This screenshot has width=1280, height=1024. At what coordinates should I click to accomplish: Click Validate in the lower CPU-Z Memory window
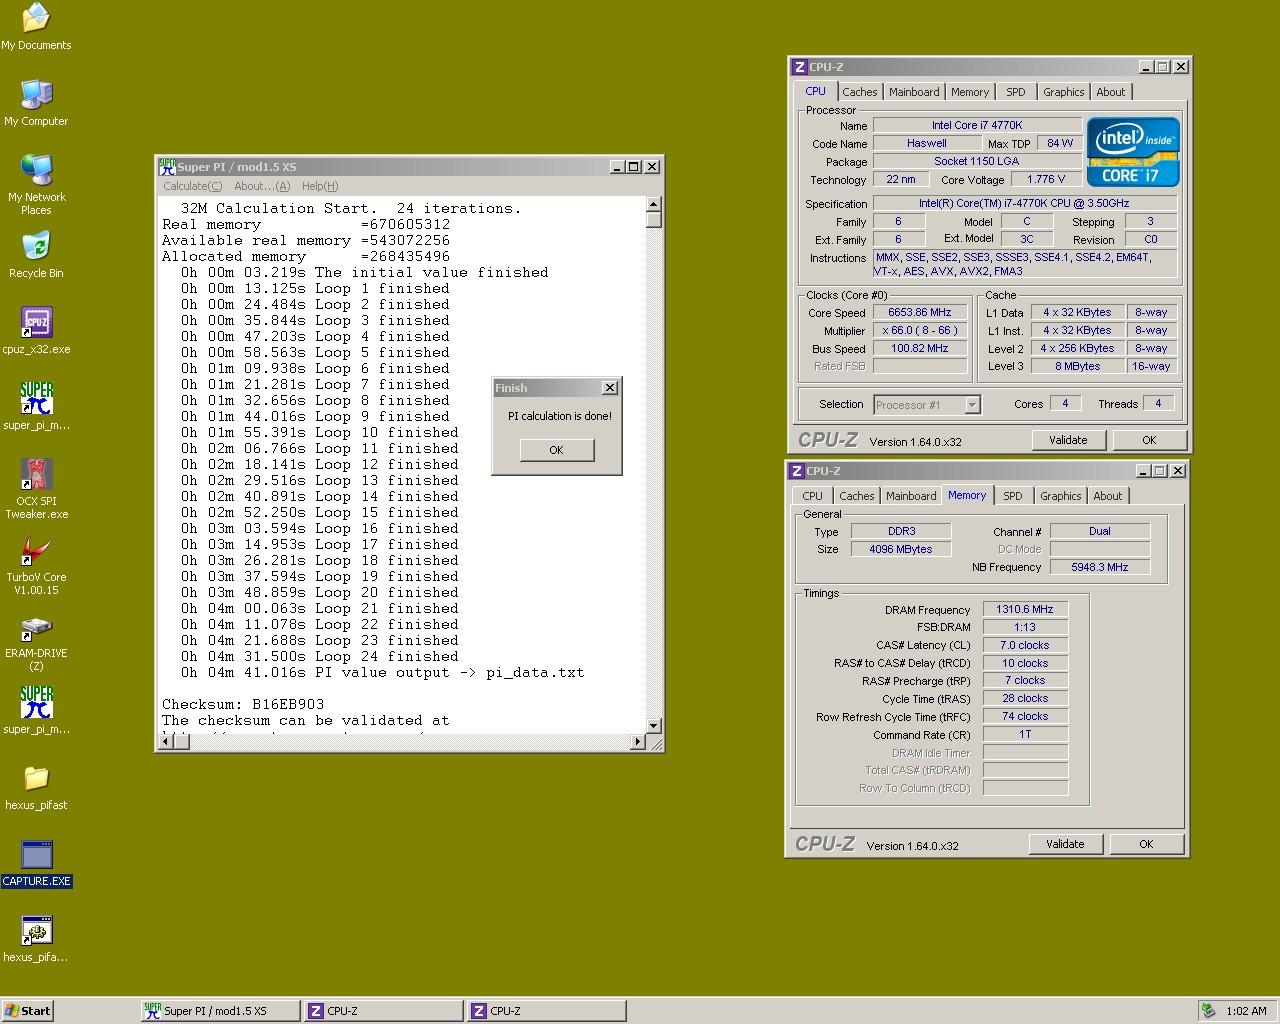tap(1065, 844)
